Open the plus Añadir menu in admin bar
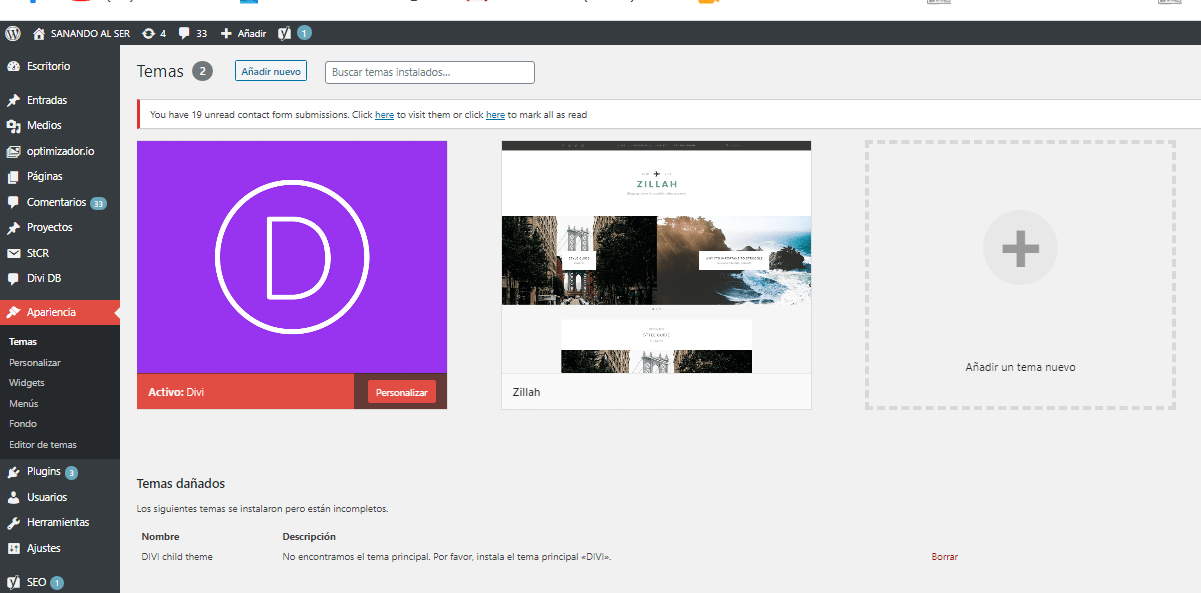Image resolution: width=1201 pixels, height=593 pixels. pos(243,33)
